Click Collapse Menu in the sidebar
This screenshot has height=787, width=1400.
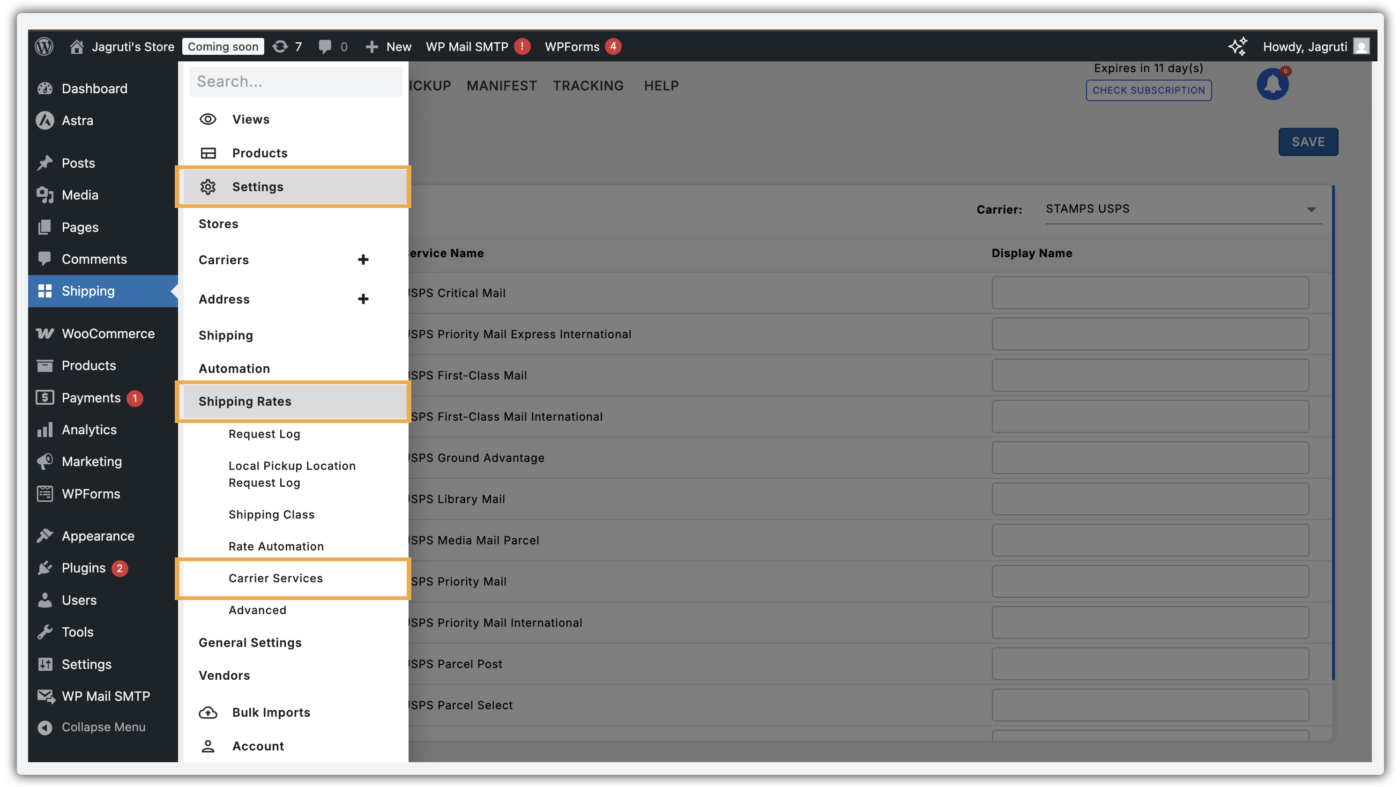pyautogui.click(x=92, y=727)
